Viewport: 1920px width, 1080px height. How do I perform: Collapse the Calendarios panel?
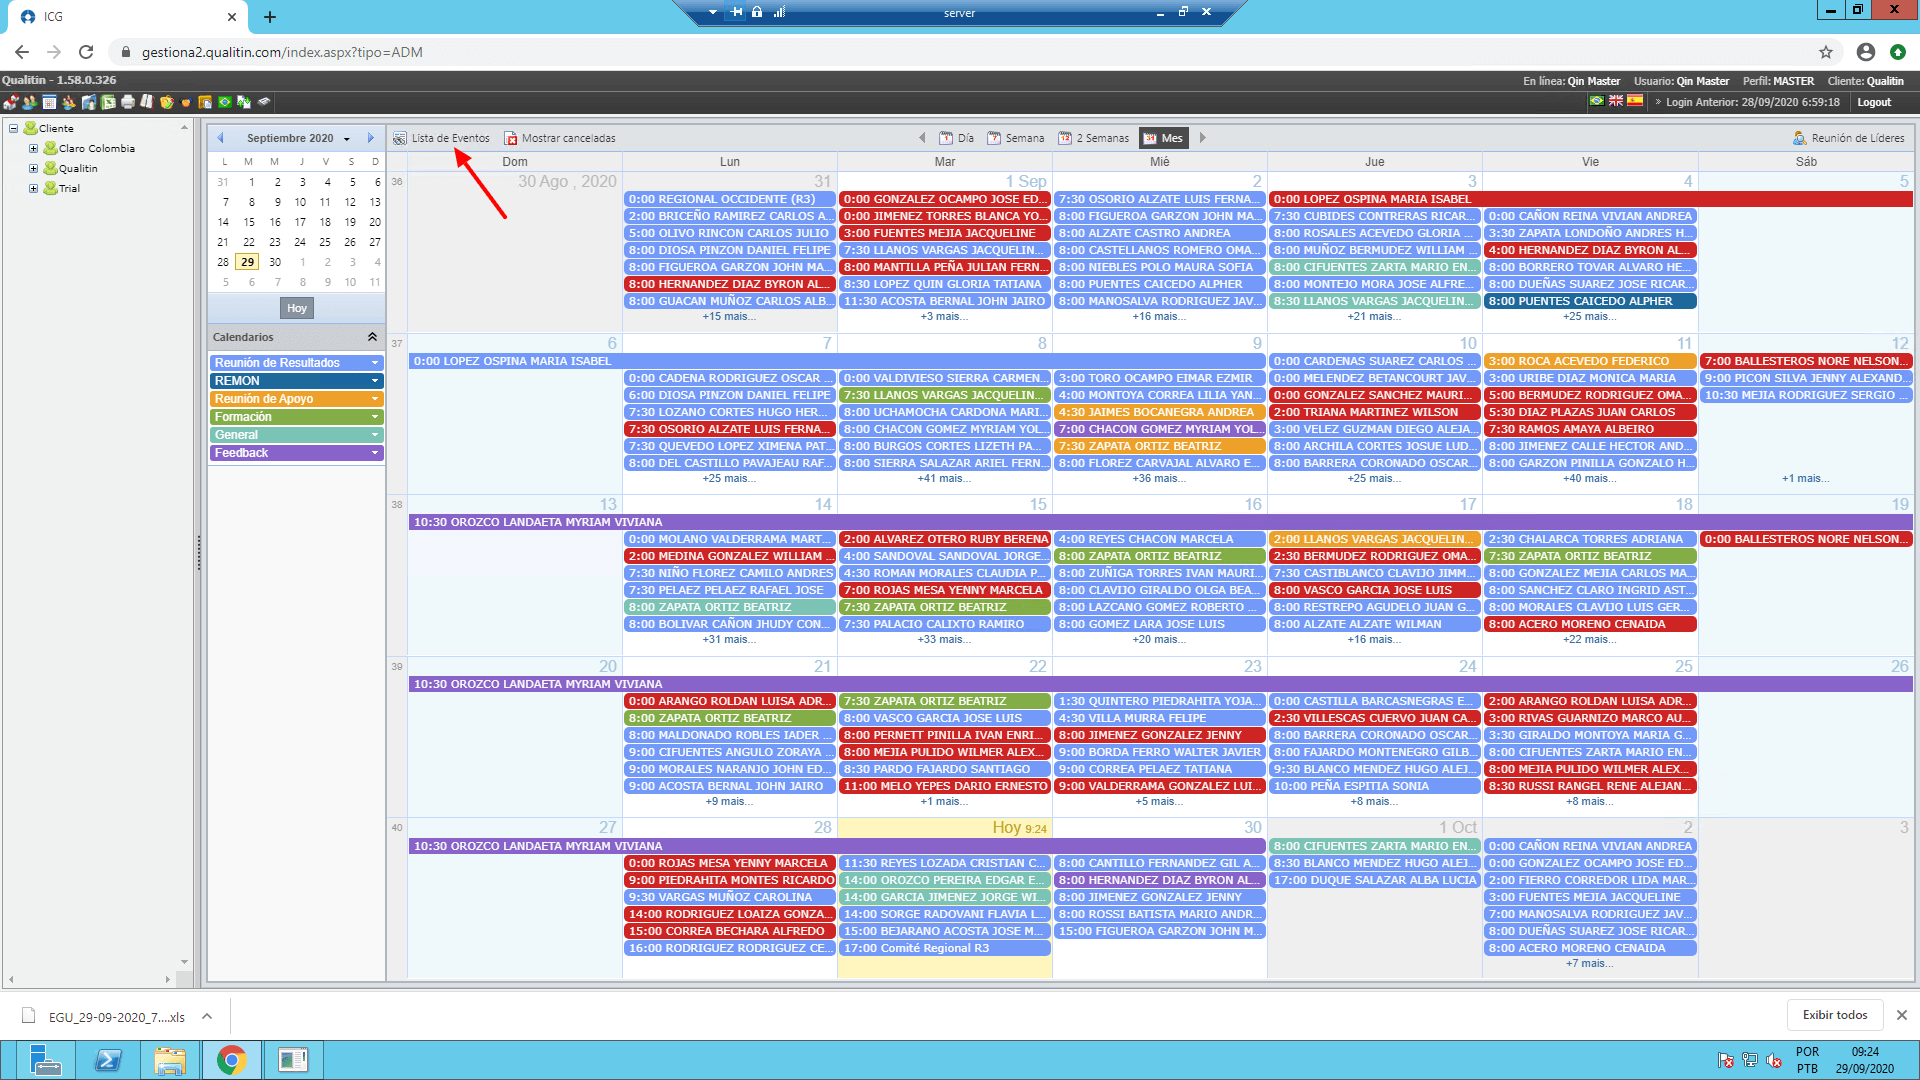pyautogui.click(x=372, y=337)
